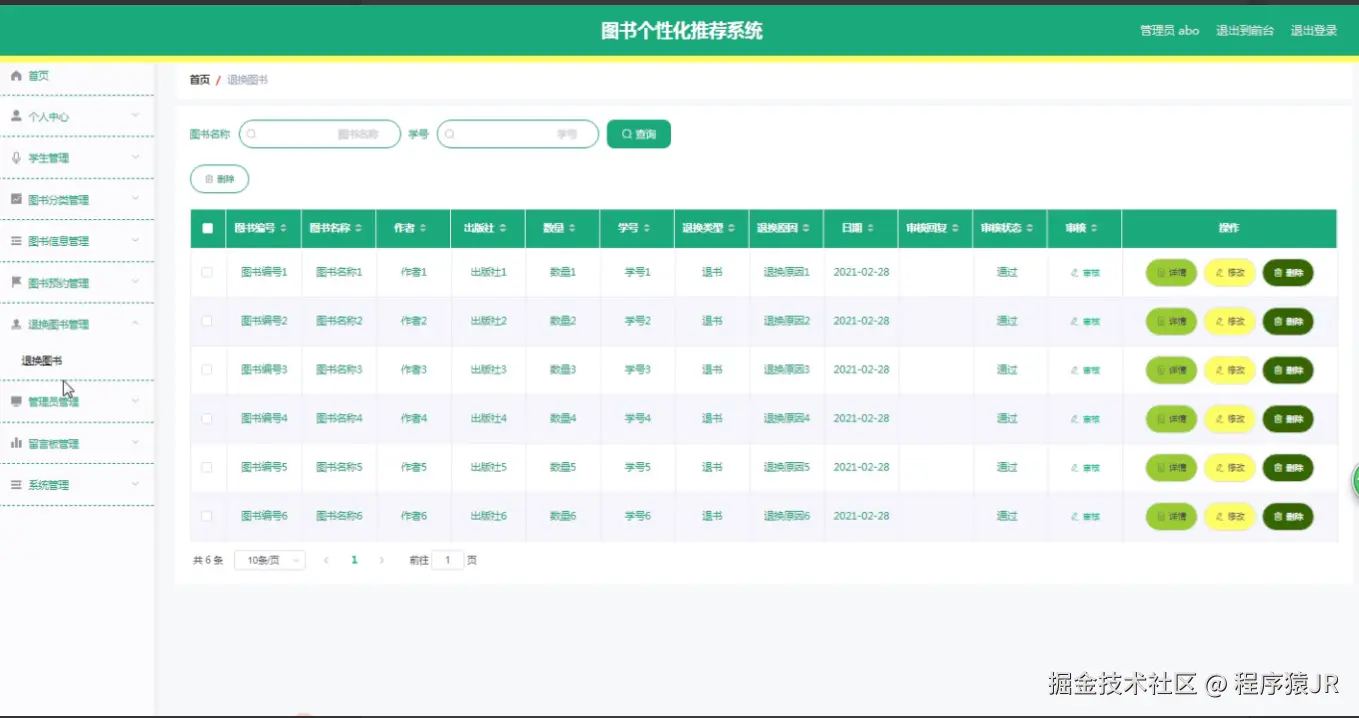Viewport: 1359px width, 718px height.
Task: Check the row checkbox for 图书编号6
Action: coord(207,516)
